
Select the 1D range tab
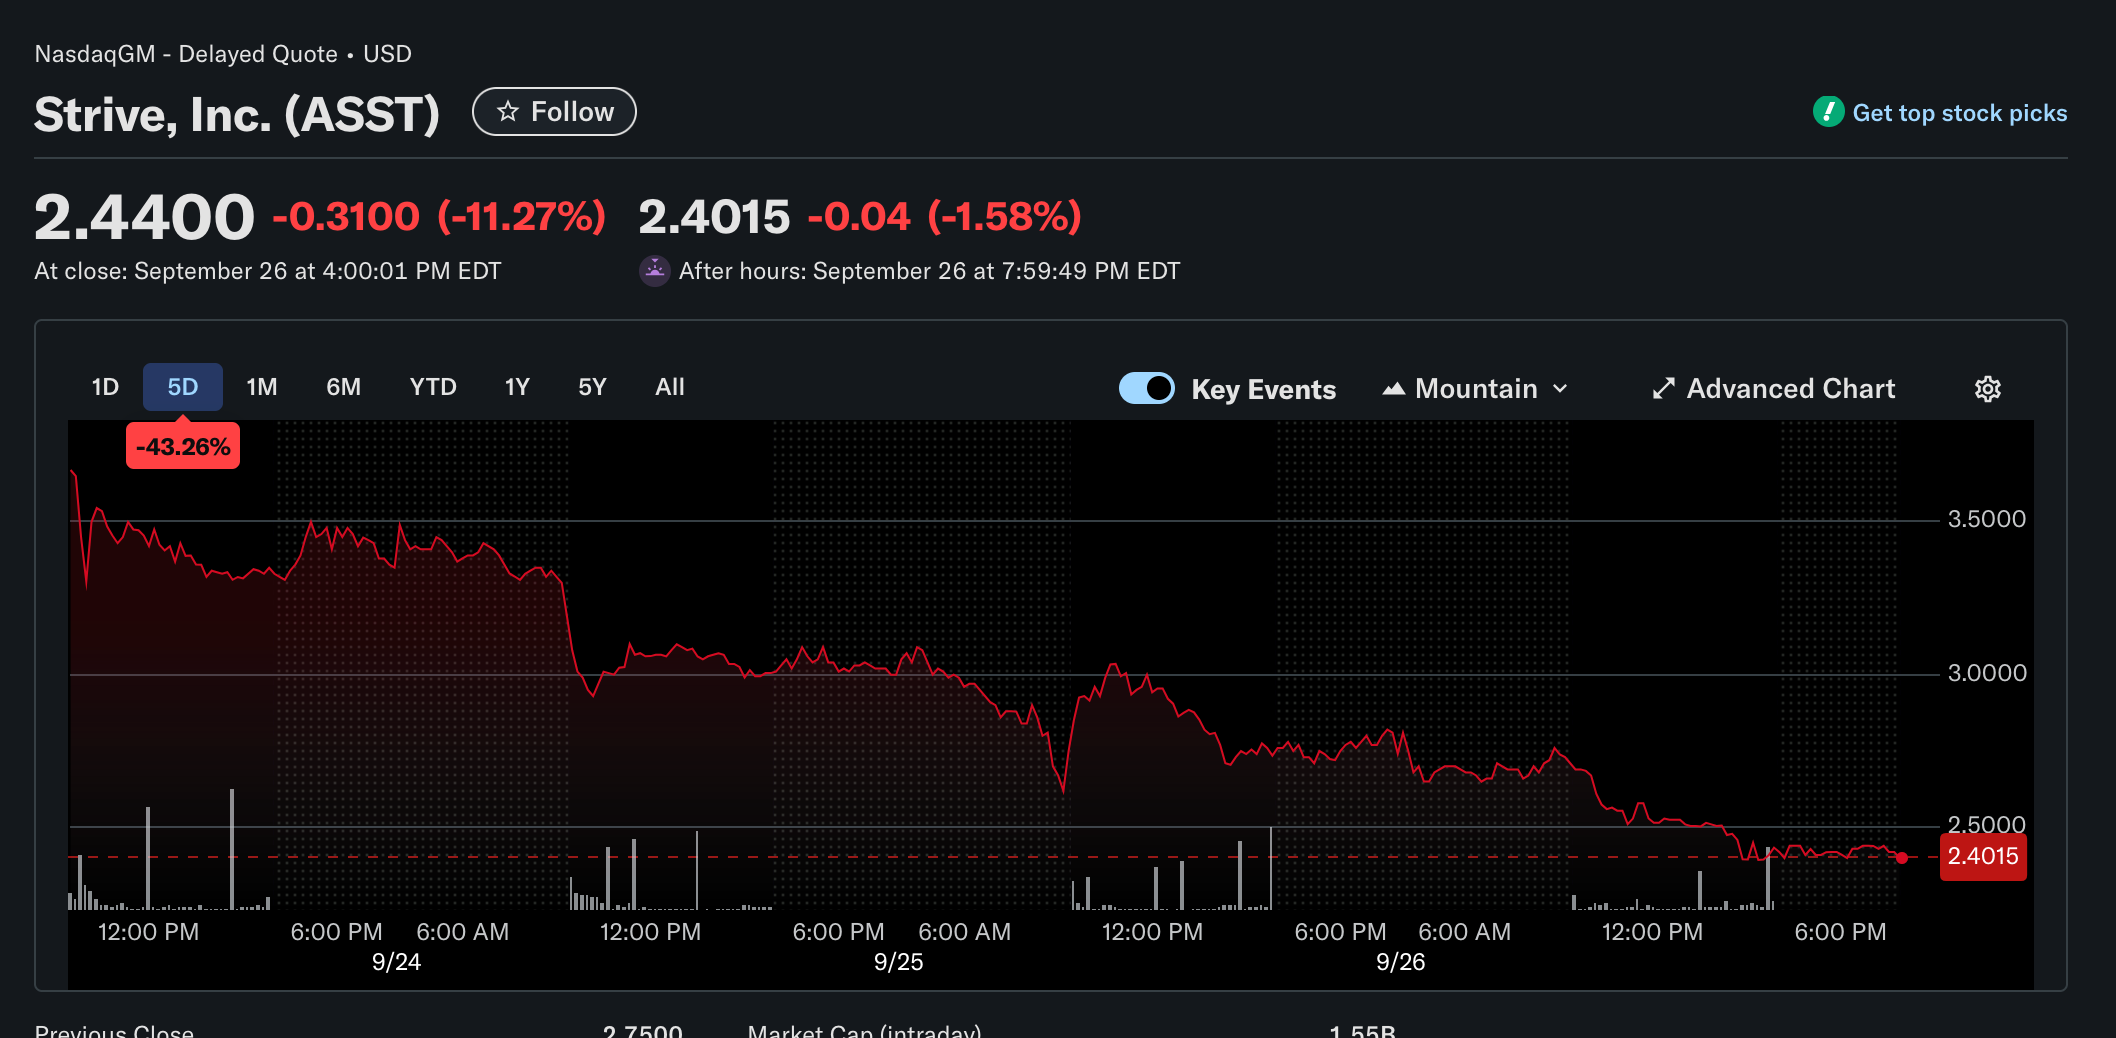tap(105, 387)
